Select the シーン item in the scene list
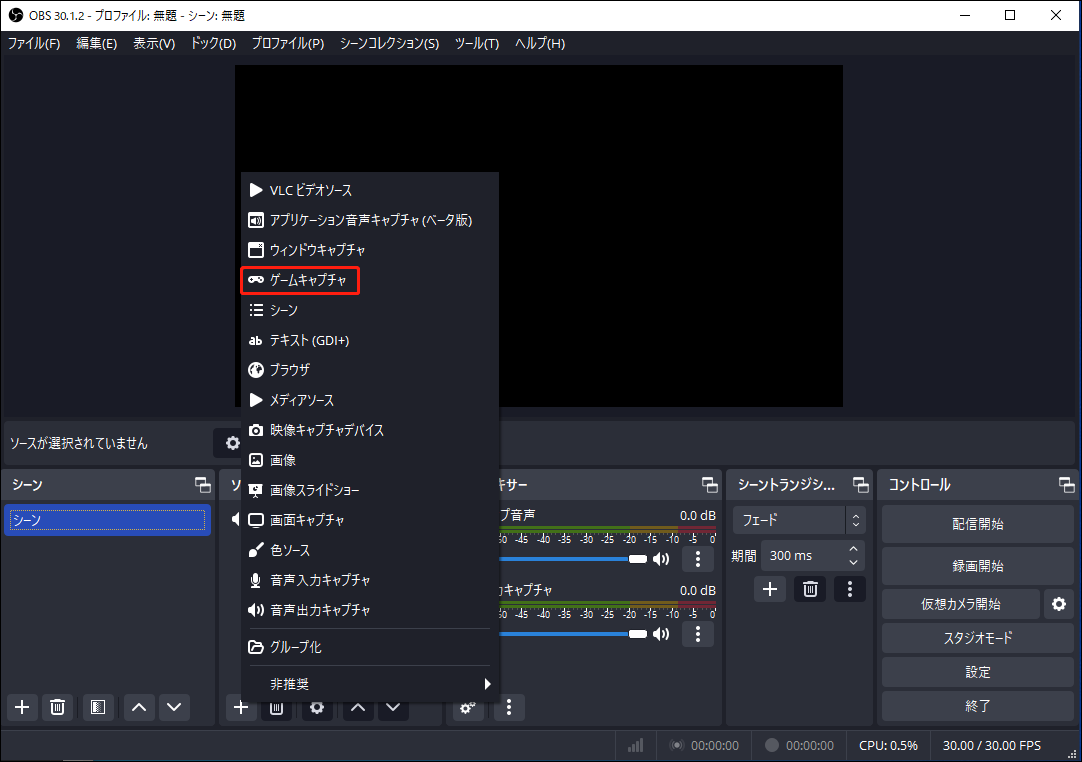 [x=107, y=520]
